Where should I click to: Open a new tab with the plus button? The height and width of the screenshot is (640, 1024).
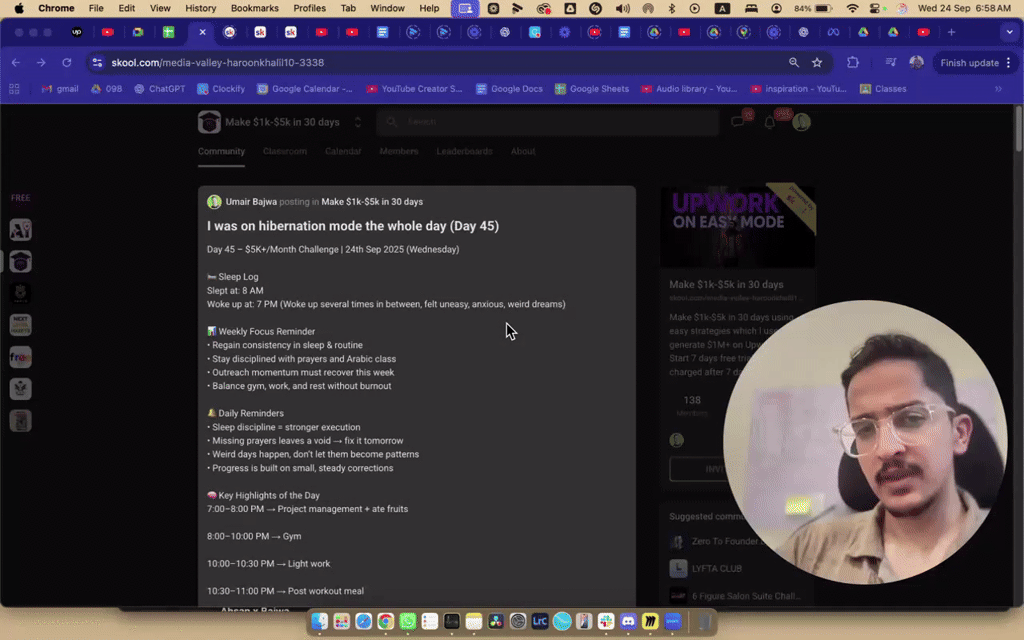tap(952, 32)
